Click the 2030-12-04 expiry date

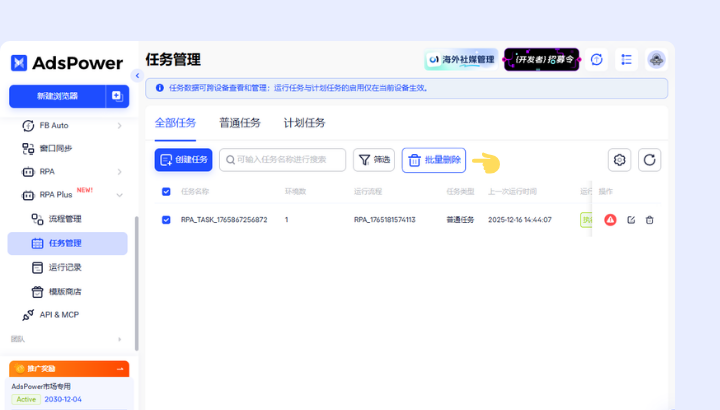[63, 399]
